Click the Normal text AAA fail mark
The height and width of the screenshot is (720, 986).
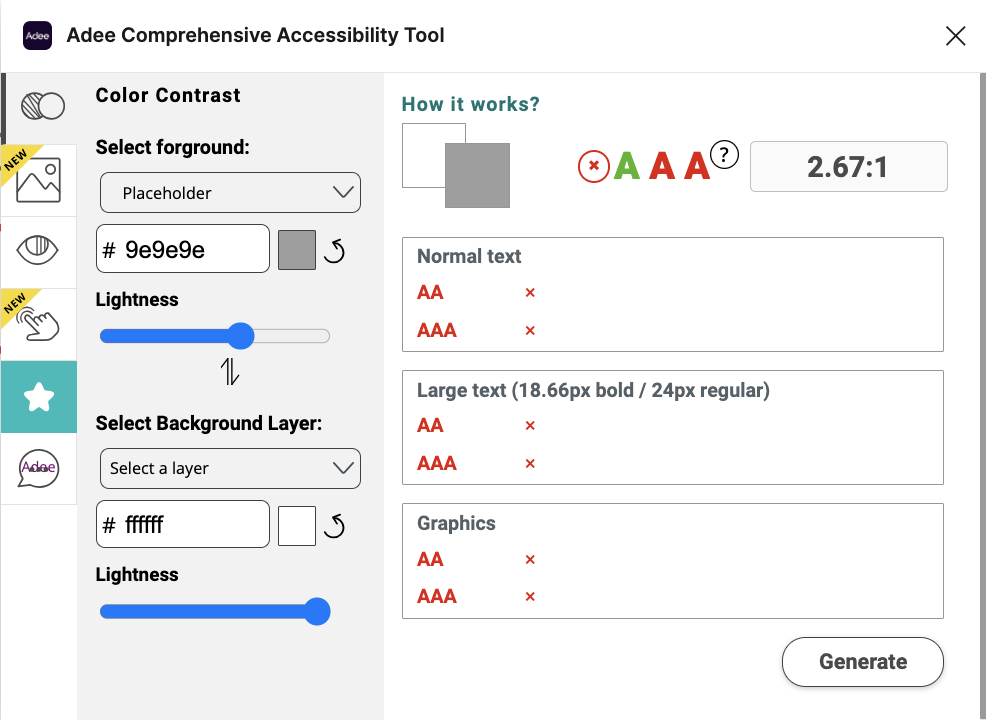pos(530,330)
